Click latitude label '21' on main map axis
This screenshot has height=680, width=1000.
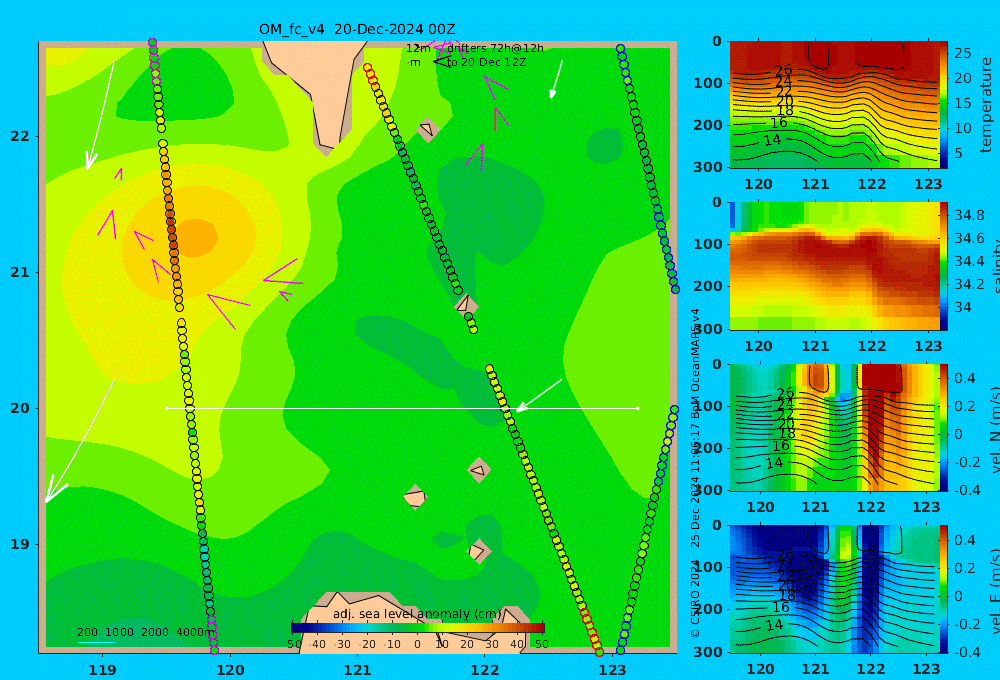tap(20, 272)
